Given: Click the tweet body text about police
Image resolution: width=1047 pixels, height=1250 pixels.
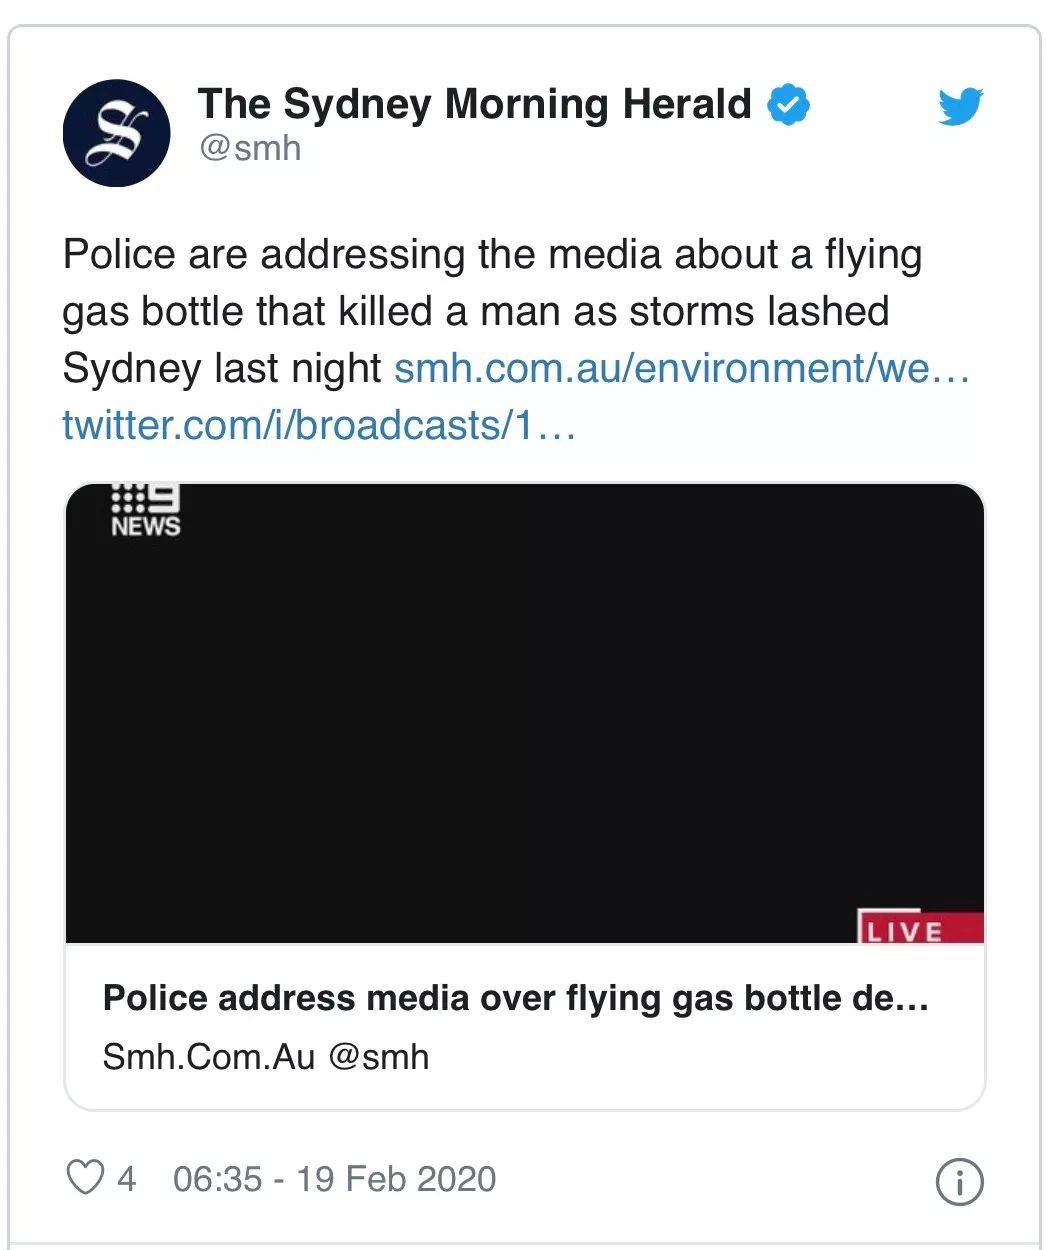Looking at the screenshot, I should pos(492,311).
